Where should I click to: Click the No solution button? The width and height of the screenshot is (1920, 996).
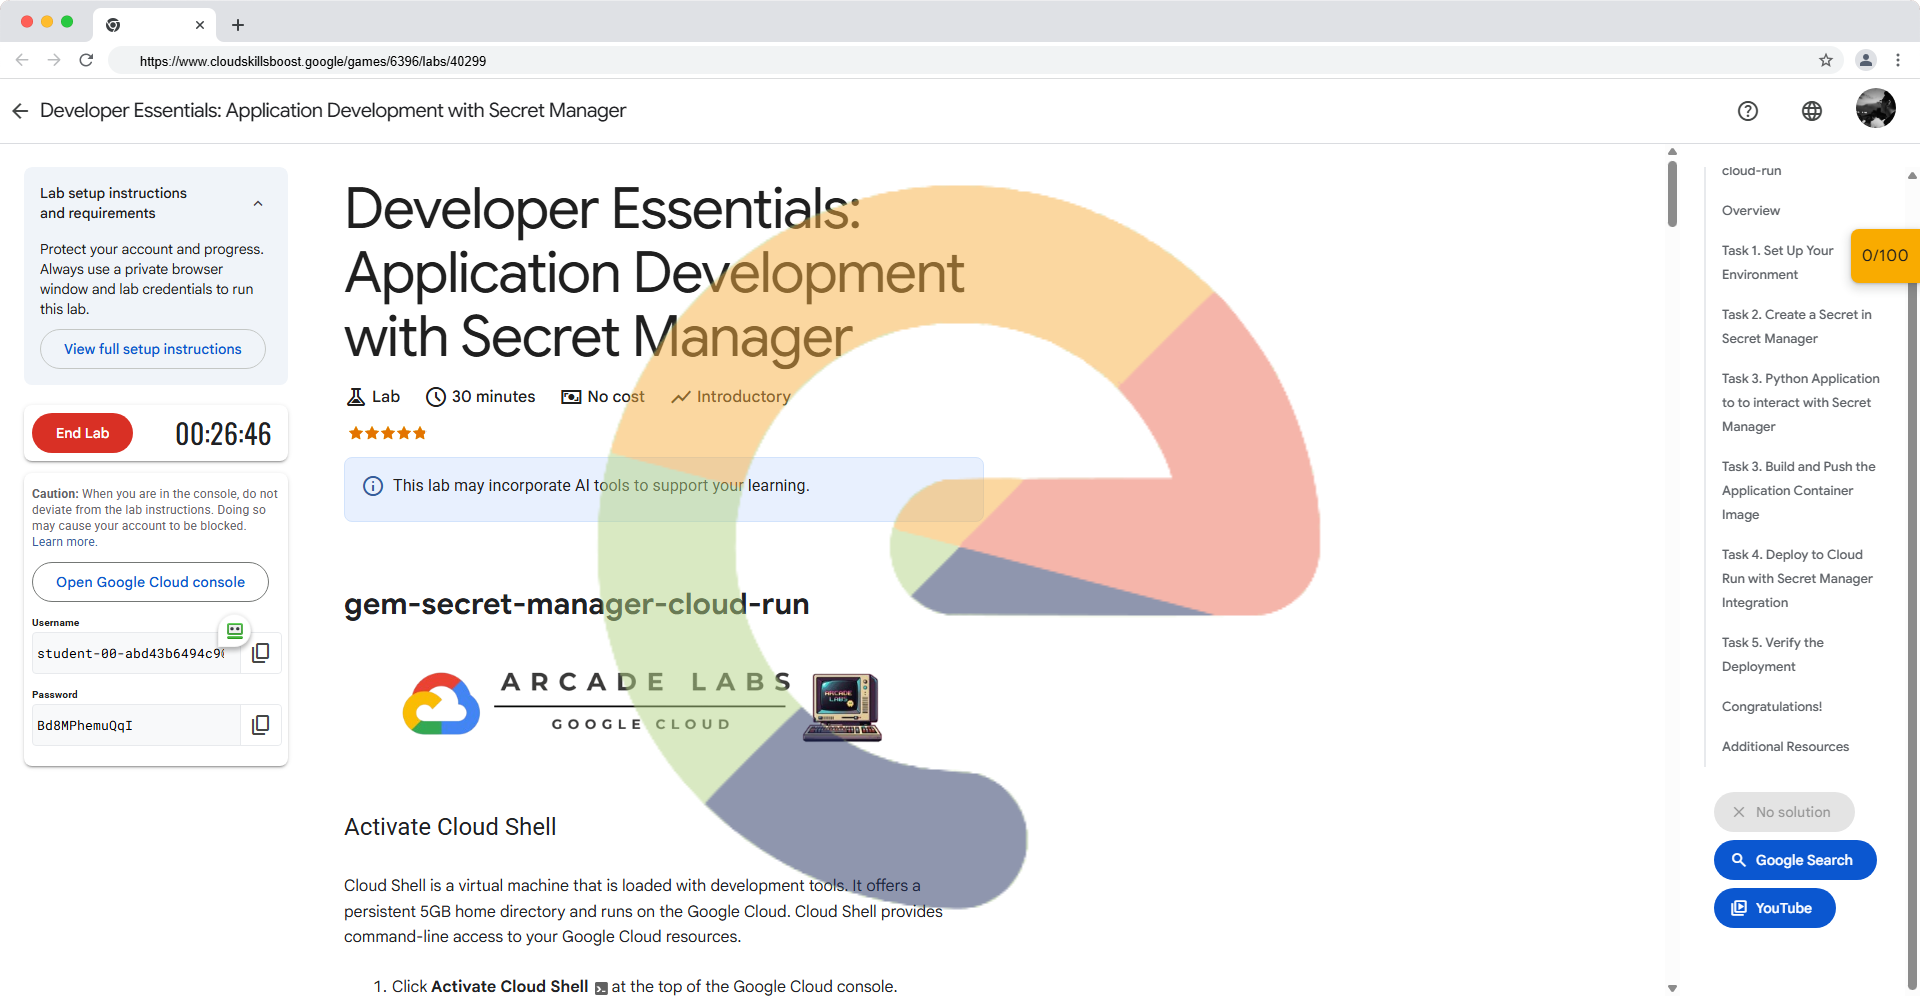click(1784, 812)
